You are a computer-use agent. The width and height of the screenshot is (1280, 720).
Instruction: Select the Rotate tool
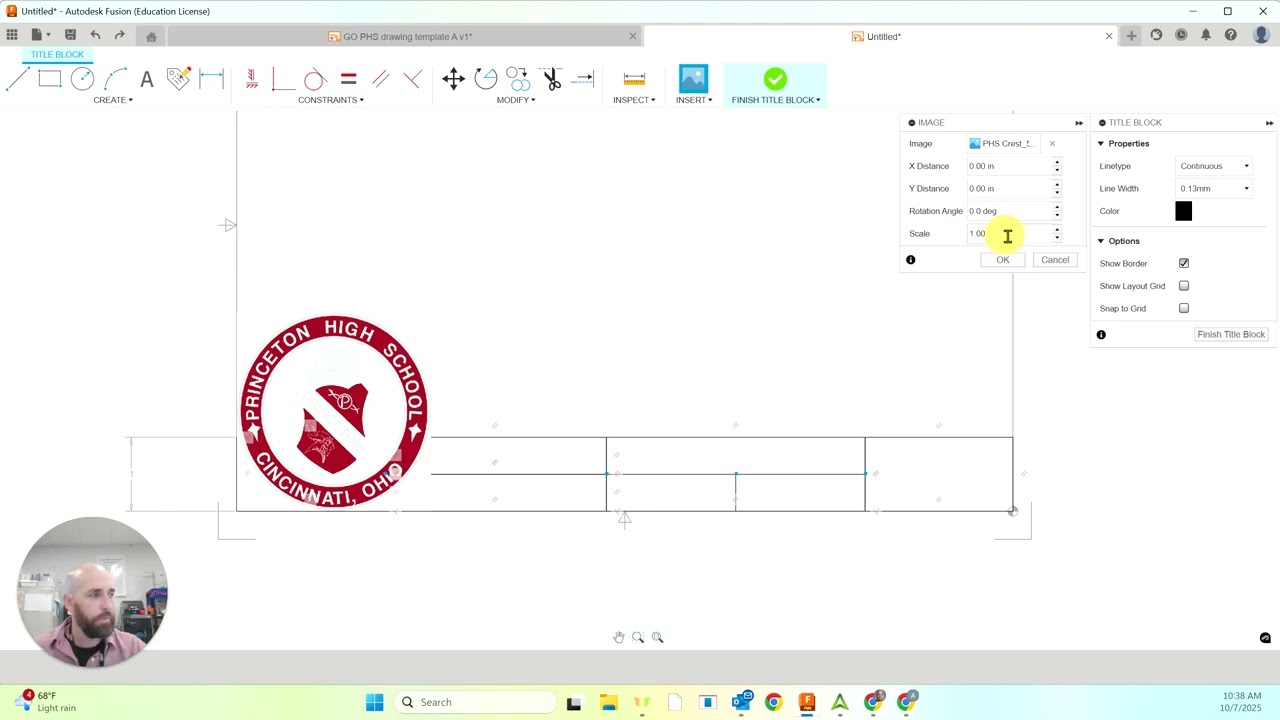point(485,79)
